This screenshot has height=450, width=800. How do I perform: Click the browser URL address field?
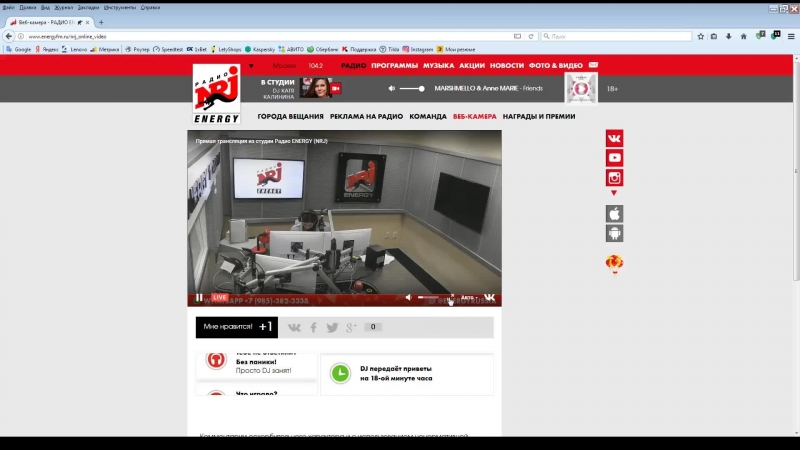265,36
